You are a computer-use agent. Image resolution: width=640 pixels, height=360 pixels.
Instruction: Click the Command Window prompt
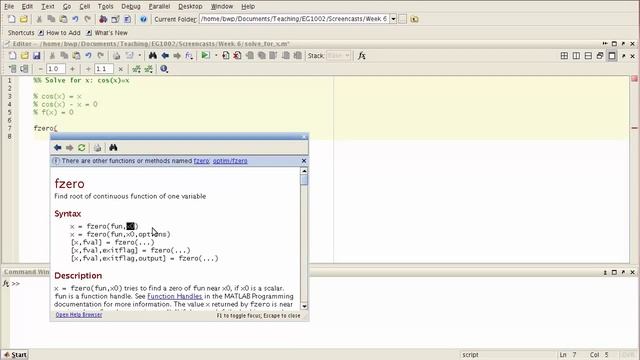click(16, 283)
